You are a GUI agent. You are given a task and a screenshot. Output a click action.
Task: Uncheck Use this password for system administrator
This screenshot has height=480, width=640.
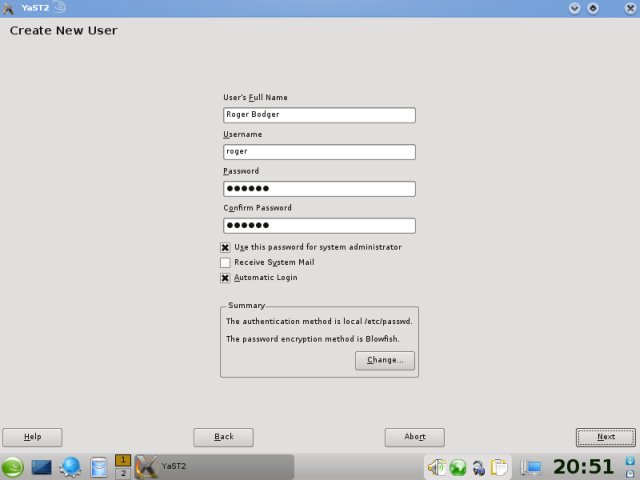pyautogui.click(x=225, y=247)
